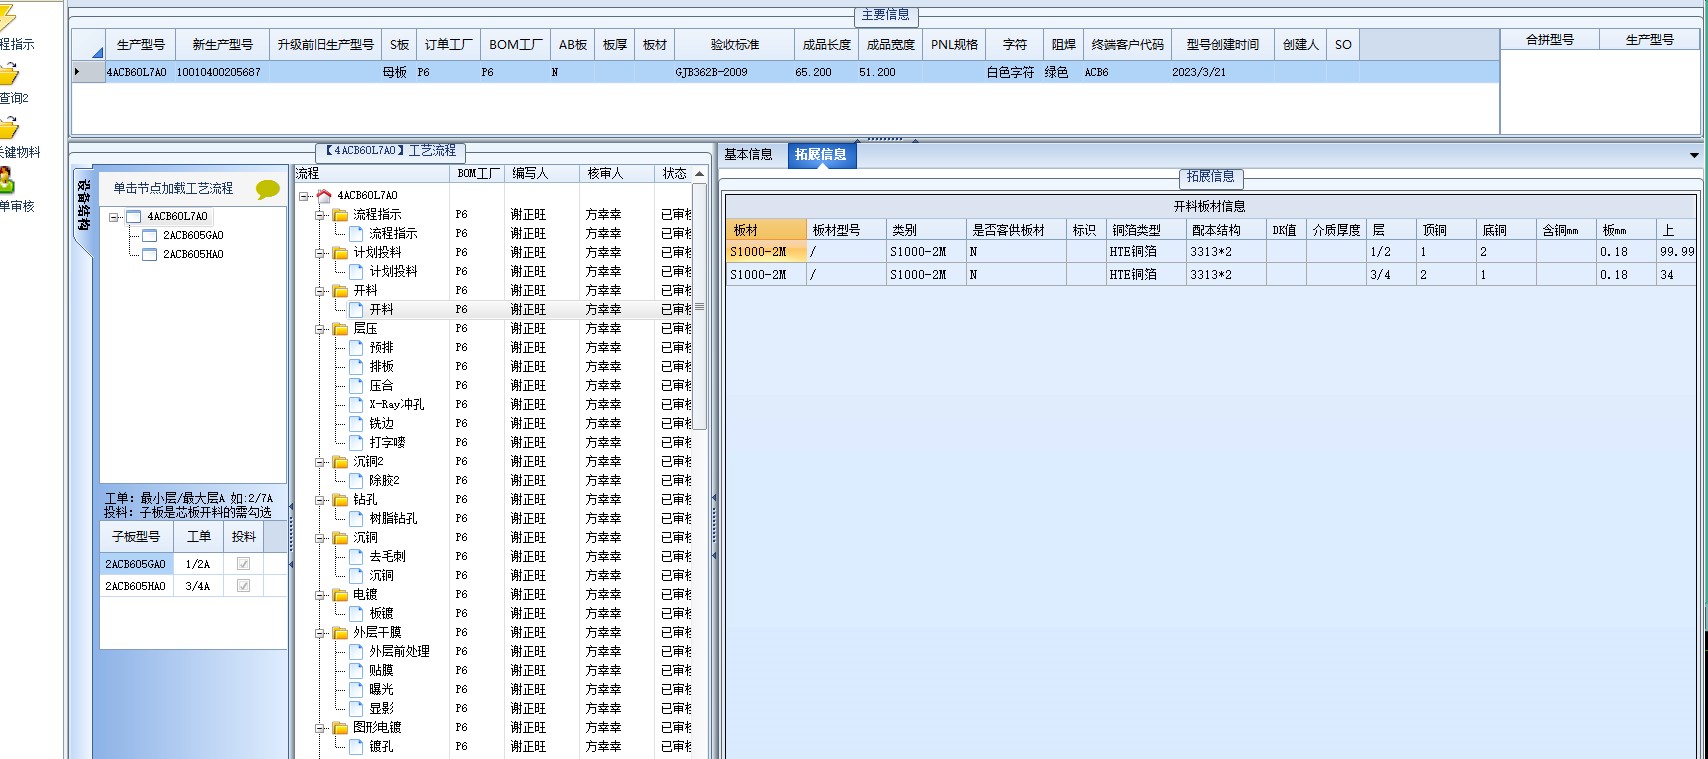Click the folder icon of 钻孔 group
Screen dimensions: 1708x759
[x=340, y=500]
